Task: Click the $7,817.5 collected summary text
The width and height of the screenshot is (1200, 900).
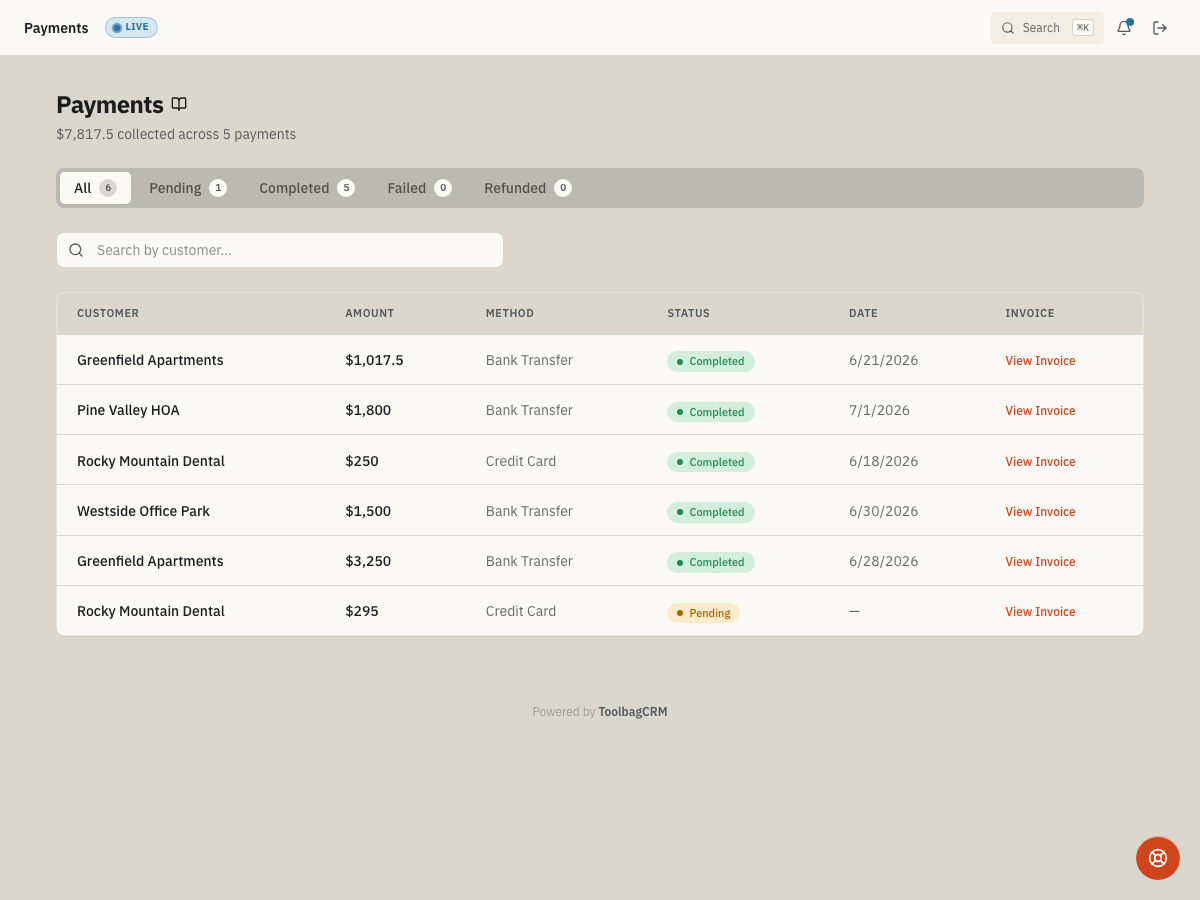Action: (176, 134)
